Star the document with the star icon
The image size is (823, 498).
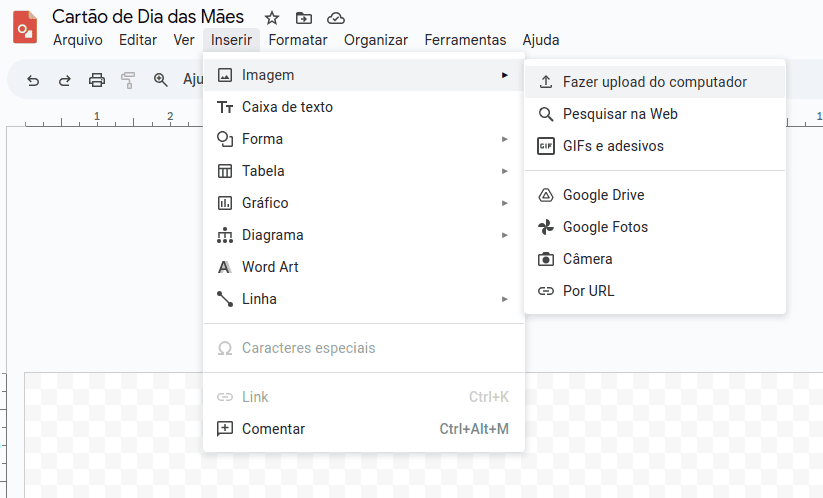point(271,18)
